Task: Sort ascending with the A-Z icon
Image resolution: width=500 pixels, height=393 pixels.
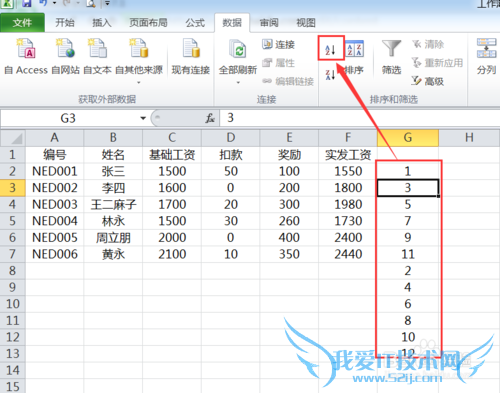Action: [x=330, y=50]
